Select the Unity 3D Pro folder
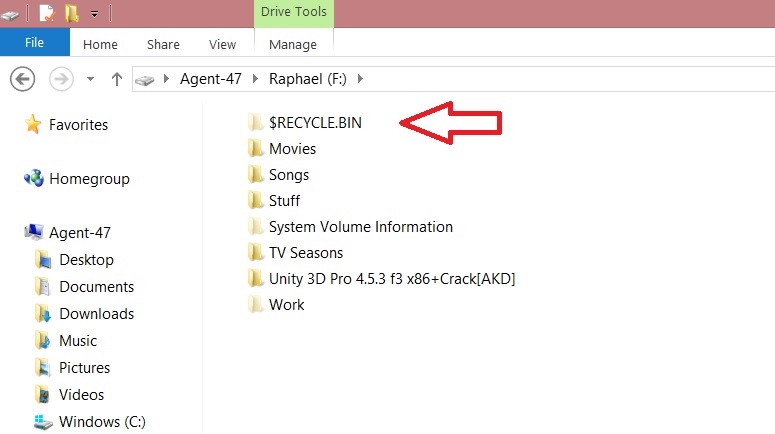This screenshot has height=434, width=775. click(x=391, y=279)
